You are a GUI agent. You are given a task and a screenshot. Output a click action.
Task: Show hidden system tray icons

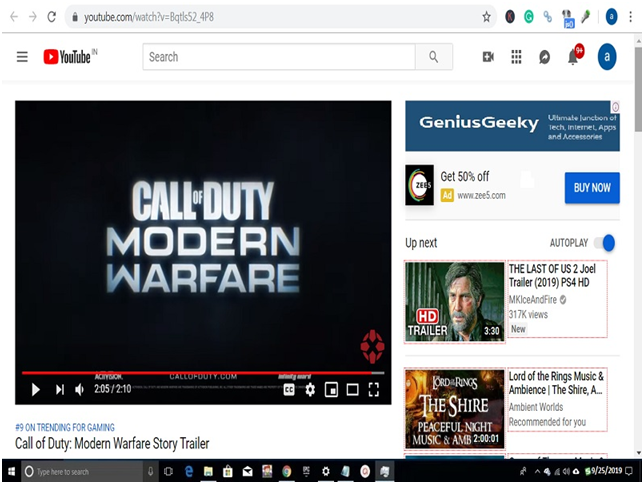click(x=537, y=471)
